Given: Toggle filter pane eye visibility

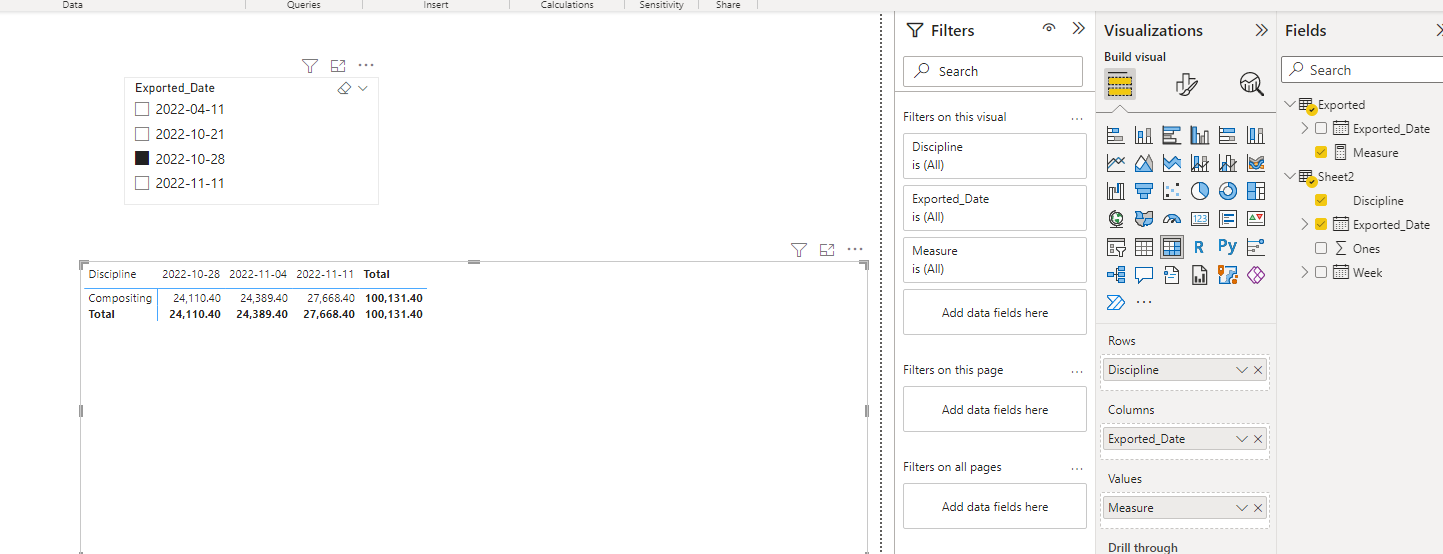Looking at the screenshot, I should click(x=1048, y=29).
